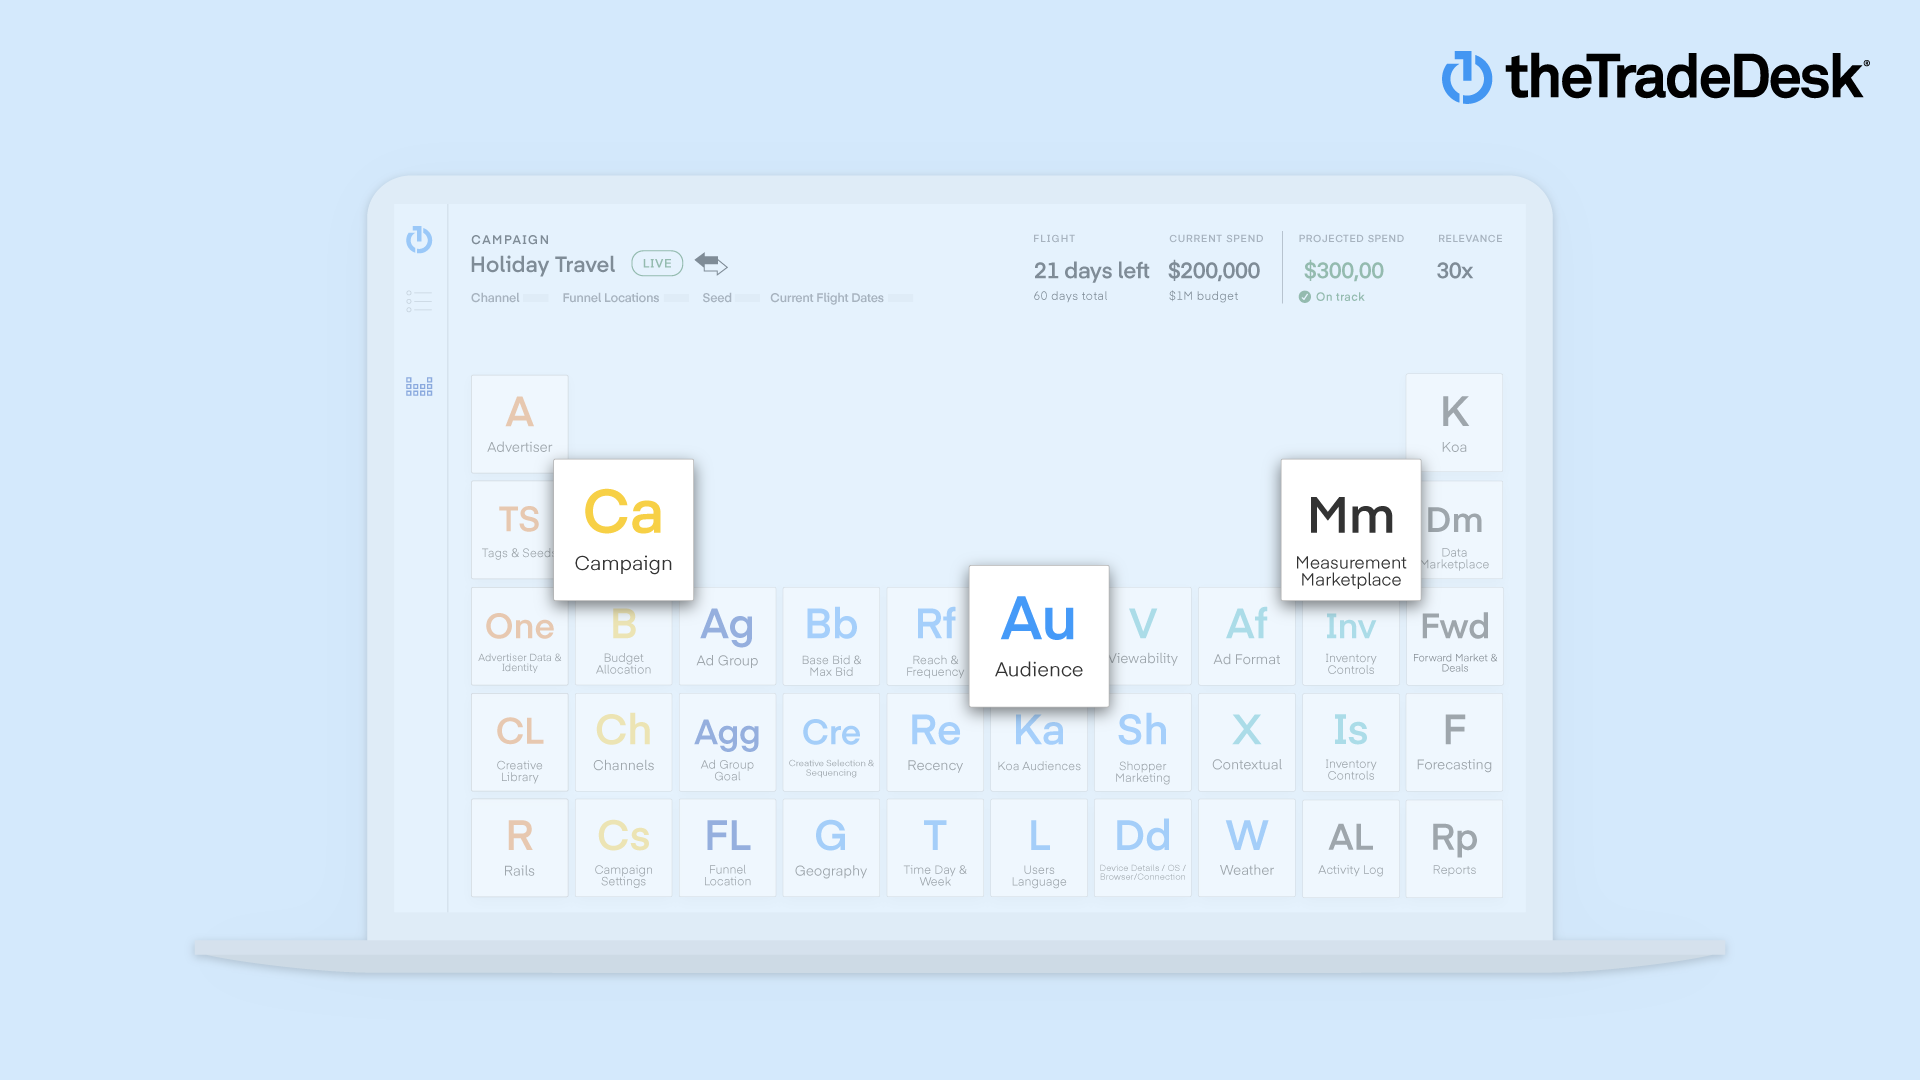Select the grid tiles sidebar icon
The height and width of the screenshot is (1080, 1920).
click(419, 387)
